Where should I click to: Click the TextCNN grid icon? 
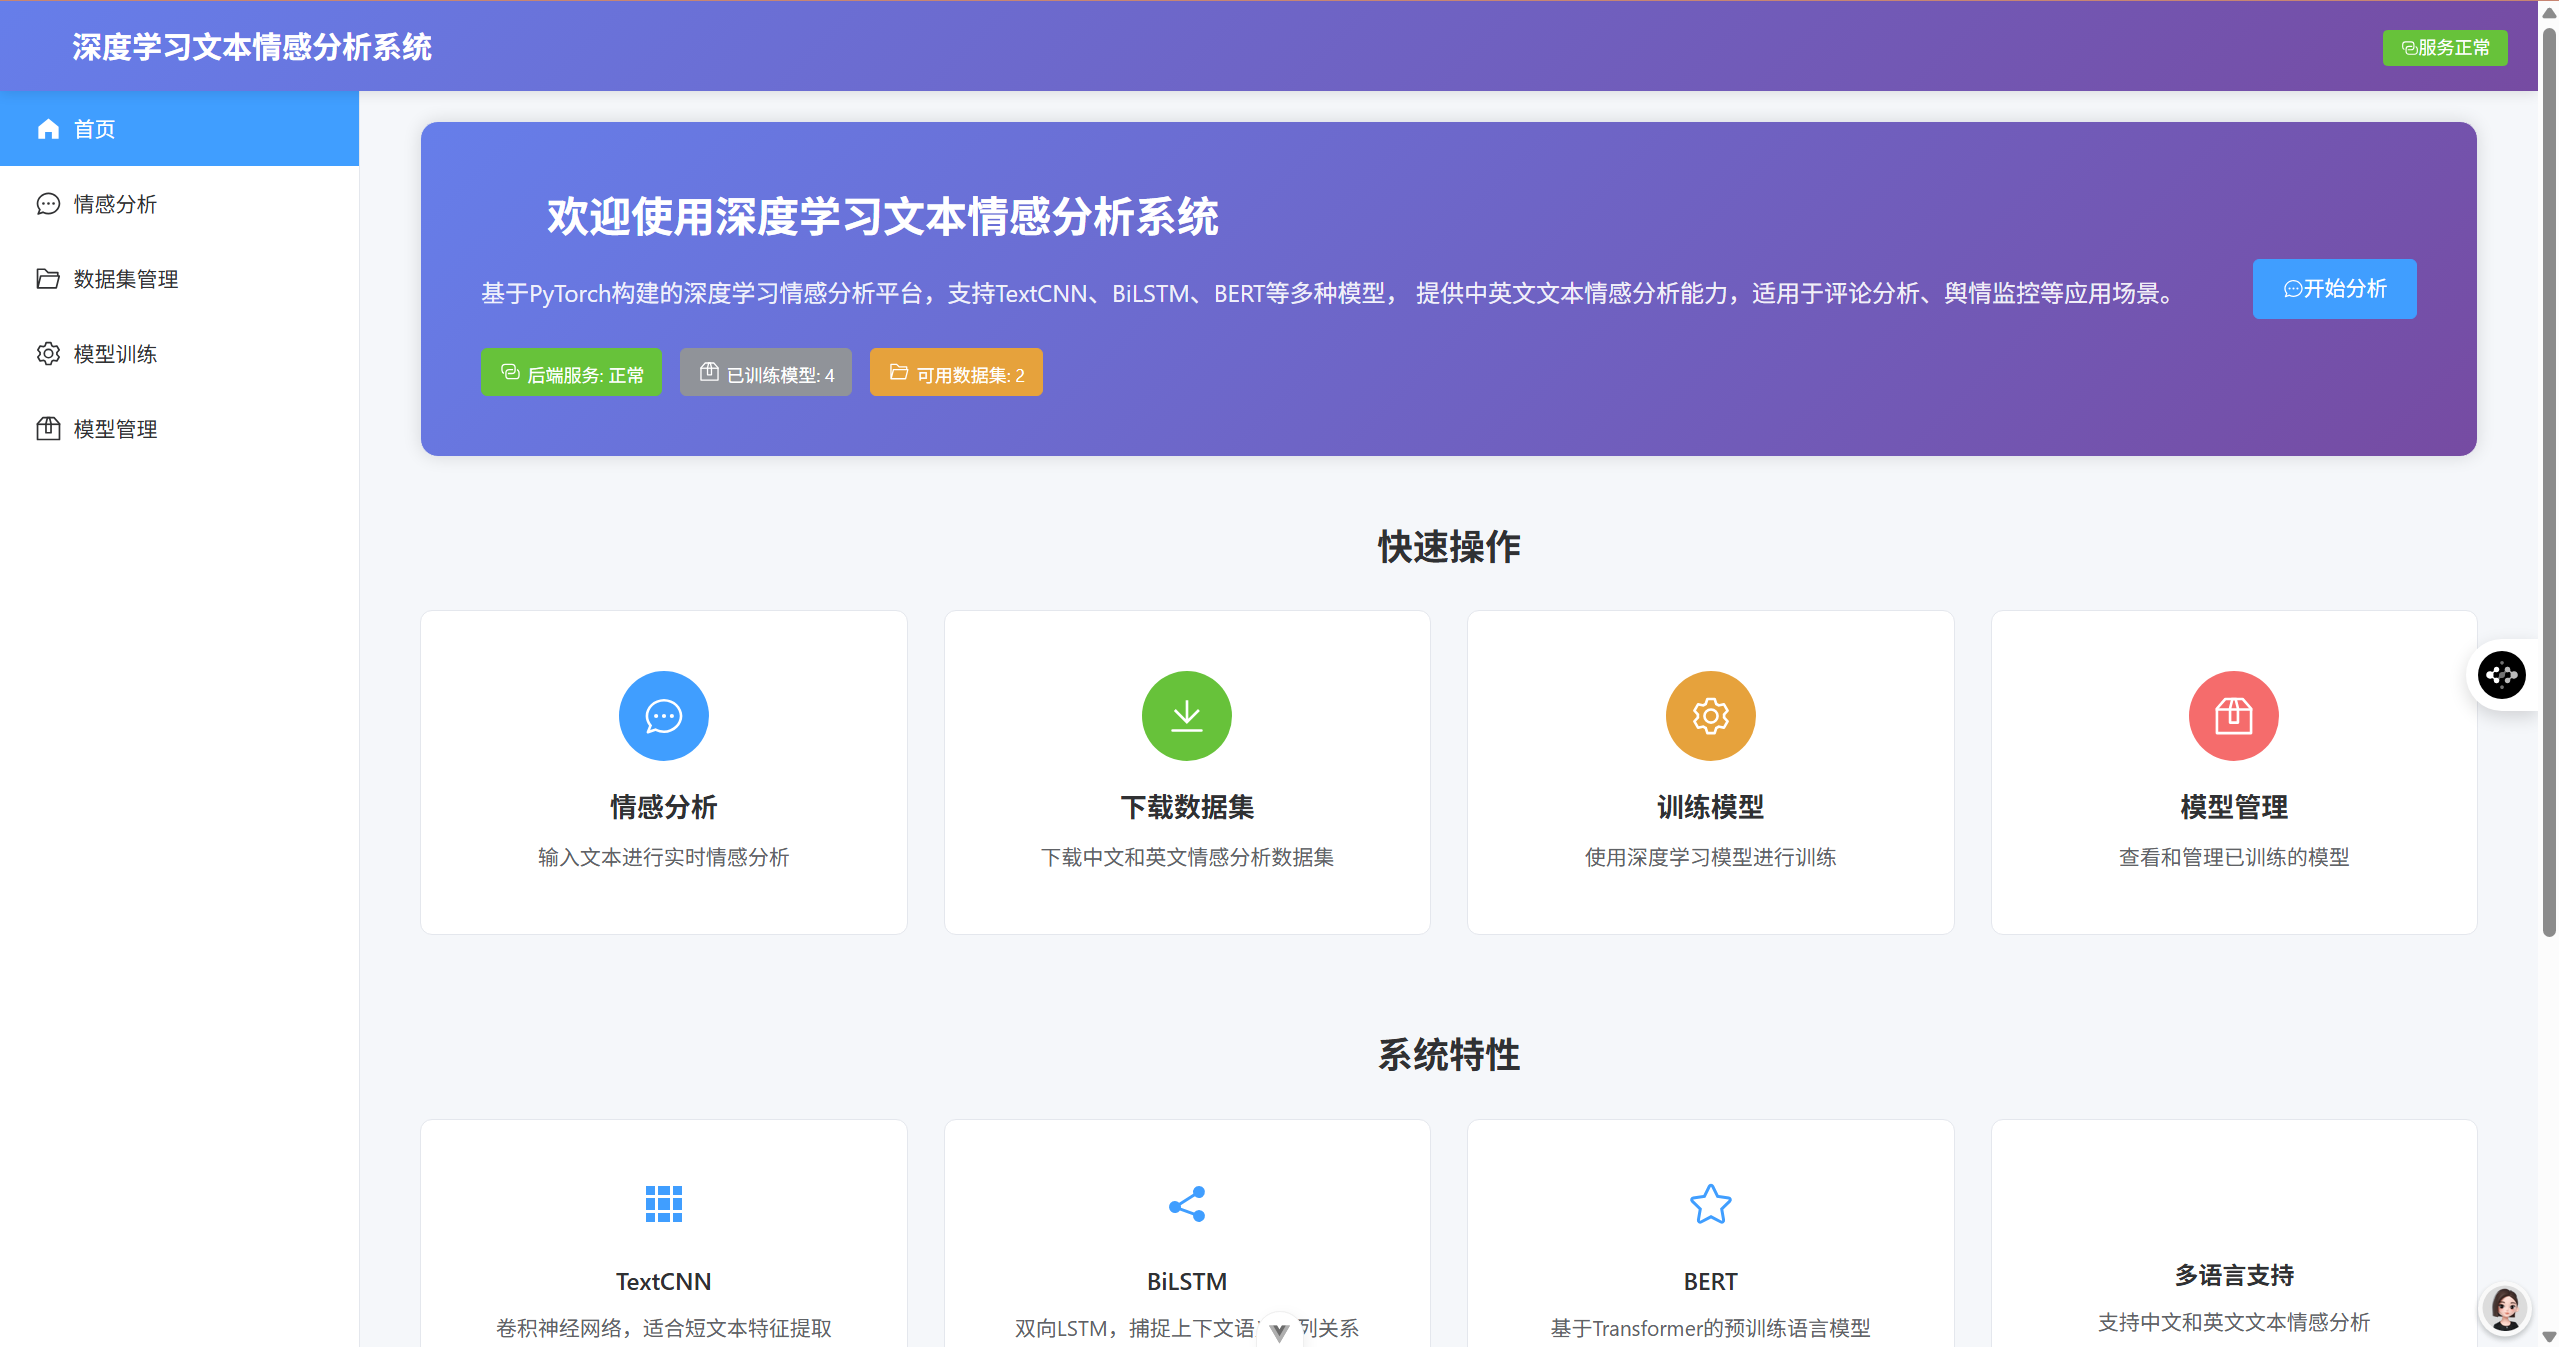tap(663, 1204)
